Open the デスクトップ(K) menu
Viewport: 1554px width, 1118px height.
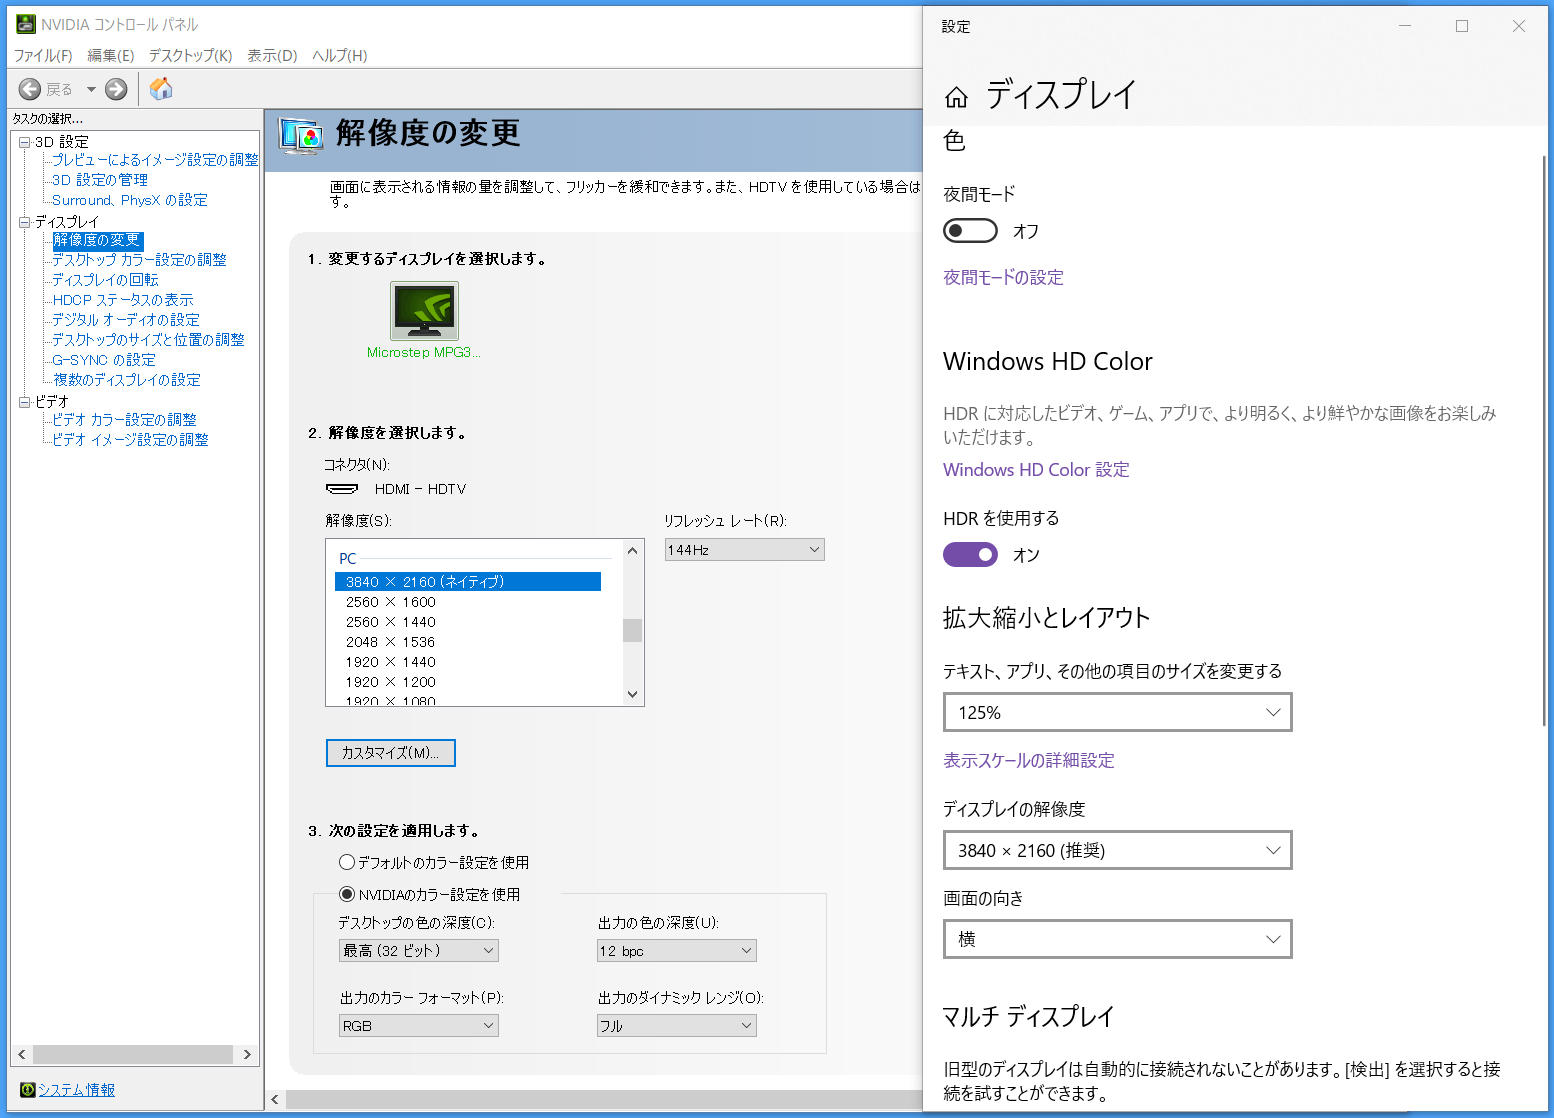coord(190,56)
